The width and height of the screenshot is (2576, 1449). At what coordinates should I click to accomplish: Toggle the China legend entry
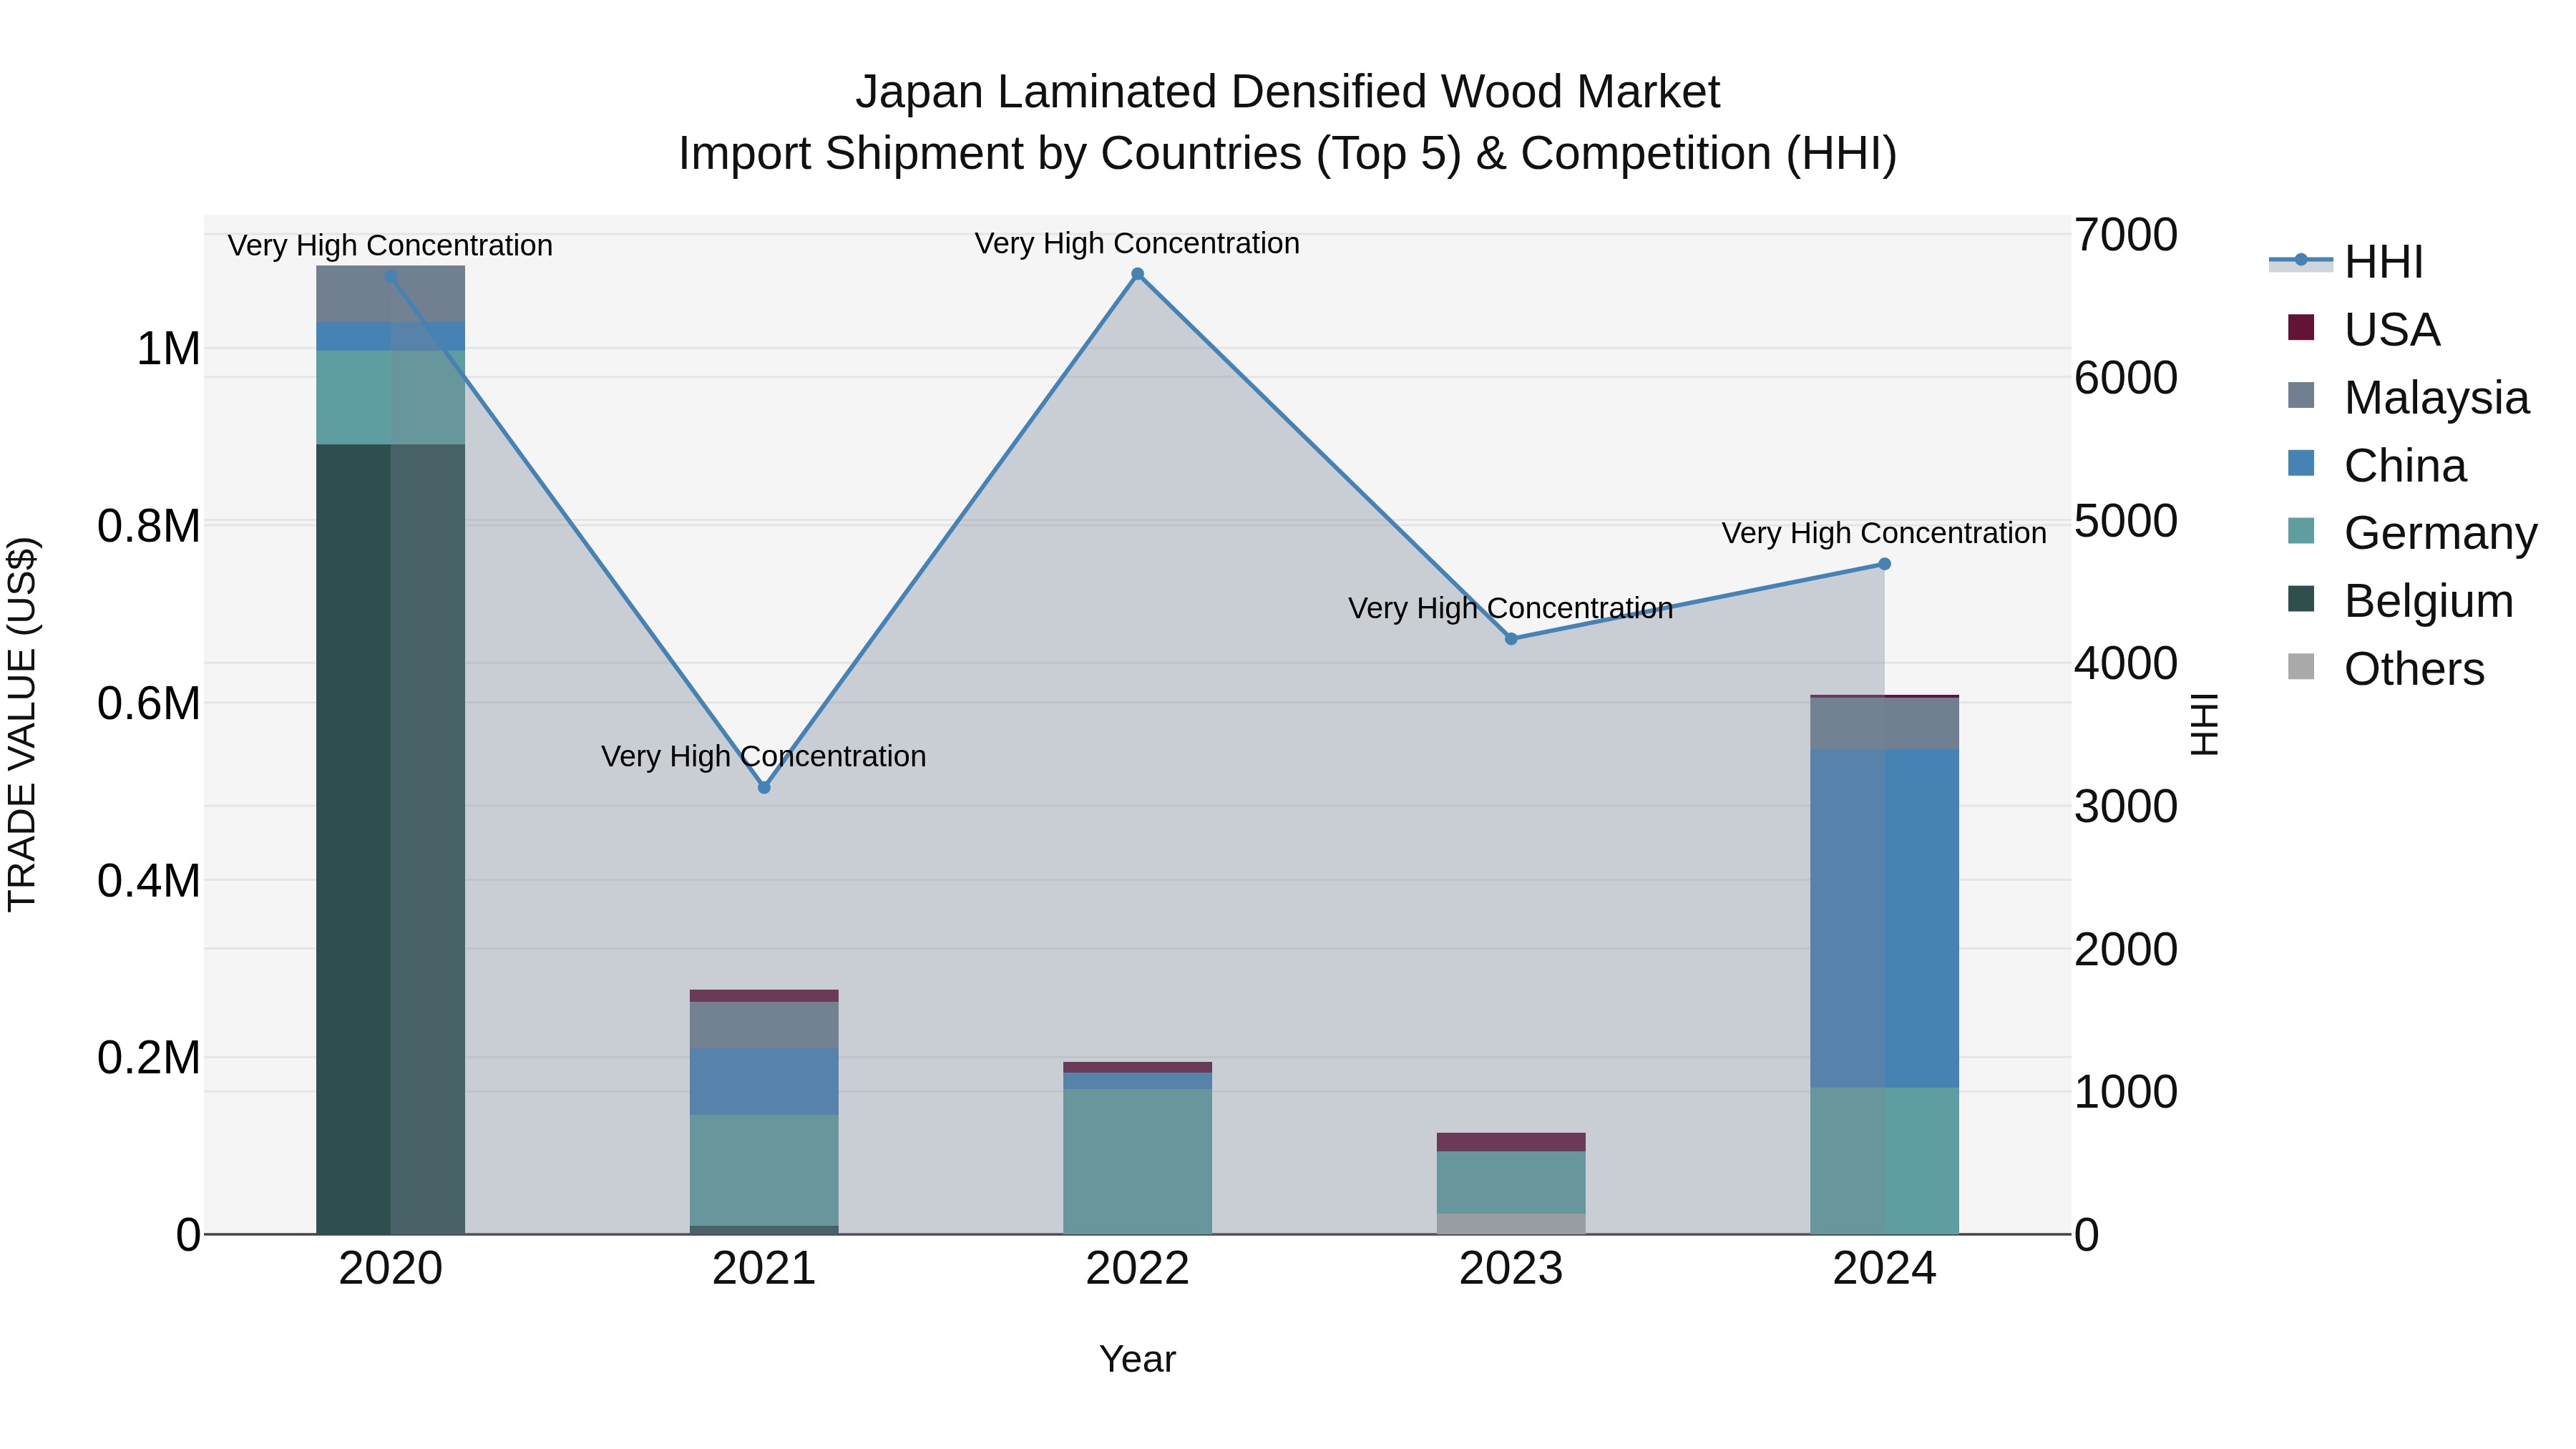coord(2377,465)
